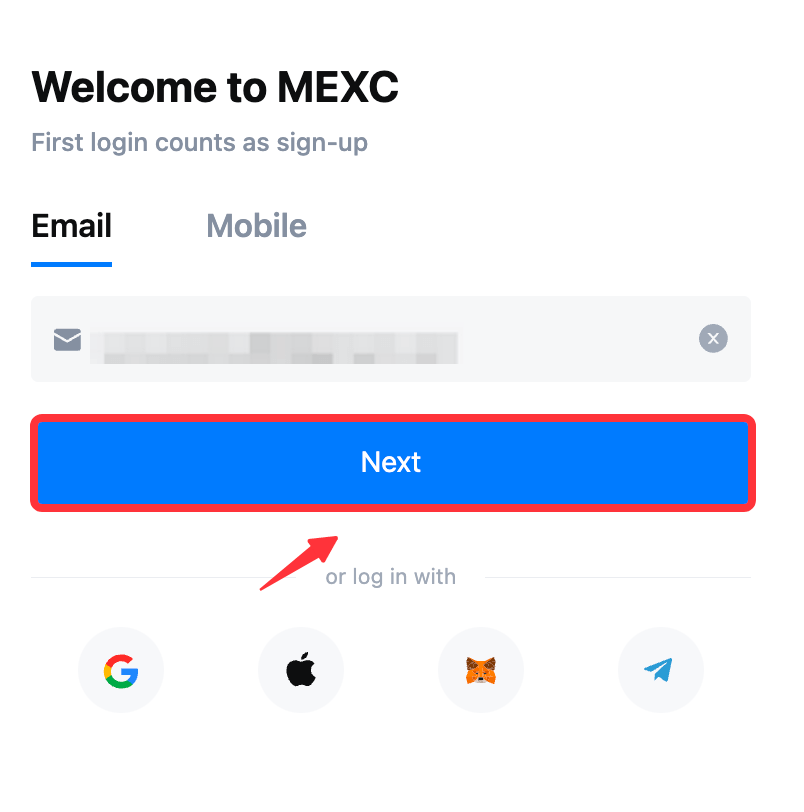Click the 'First login counts as sign-up' text

pos(199,142)
